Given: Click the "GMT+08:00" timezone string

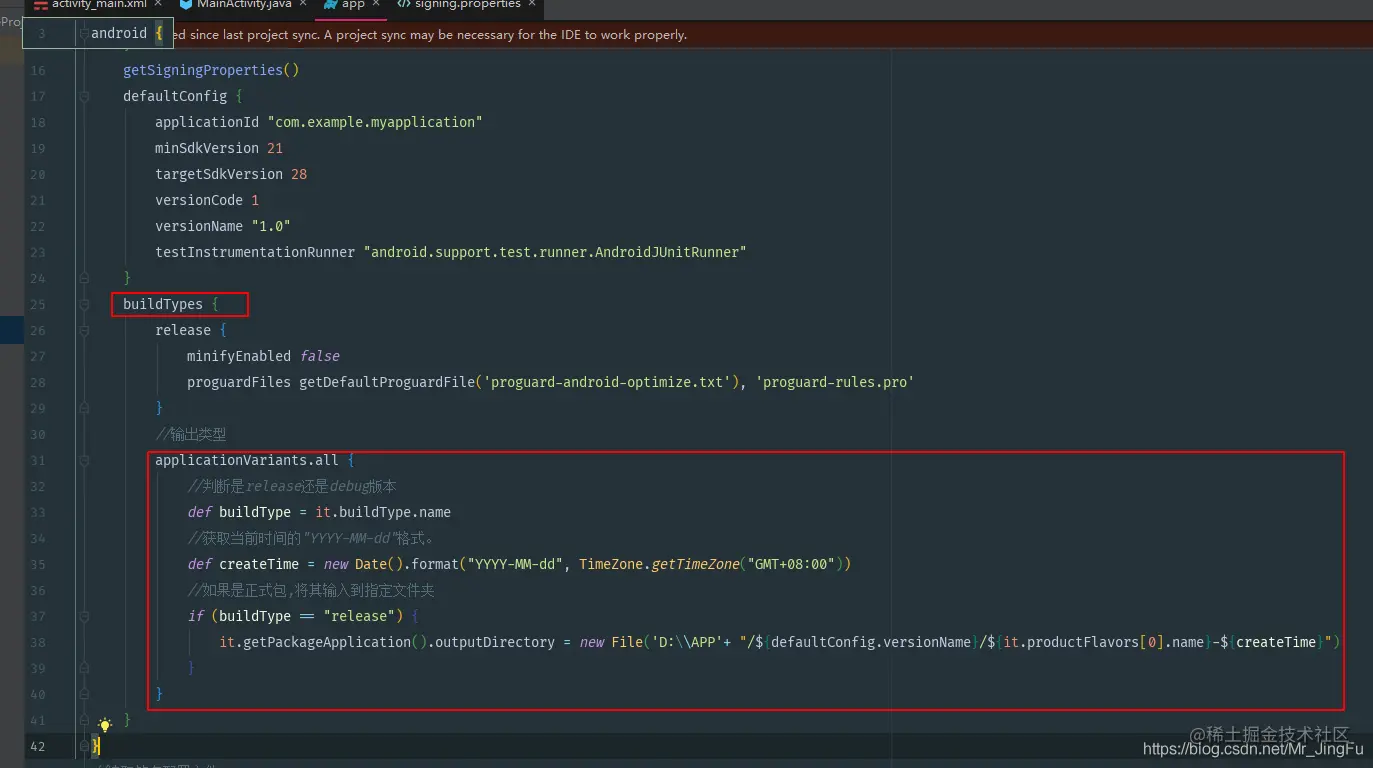Looking at the screenshot, I should click(x=791, y=564).
